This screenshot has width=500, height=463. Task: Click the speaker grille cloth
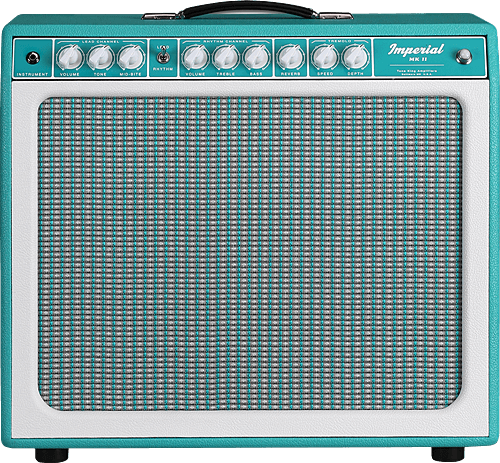[x=250, y=254]
